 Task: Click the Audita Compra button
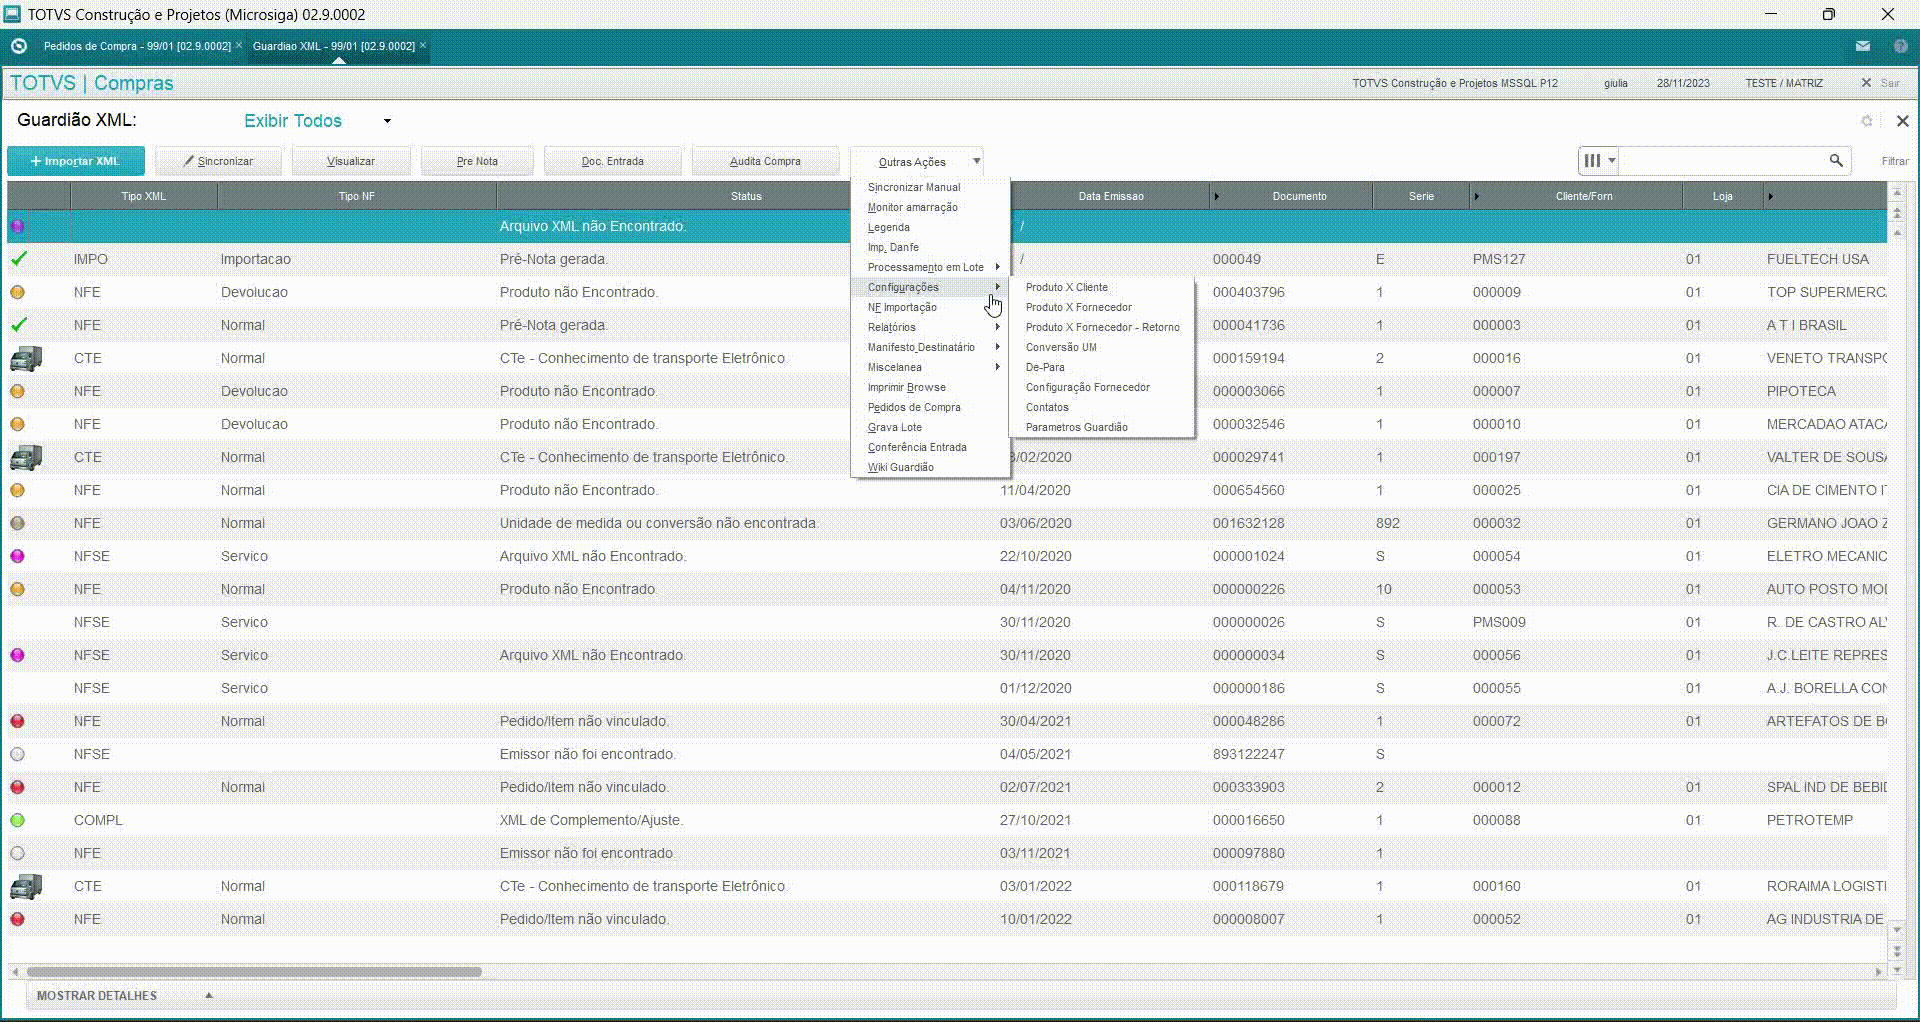pos(765,161)
